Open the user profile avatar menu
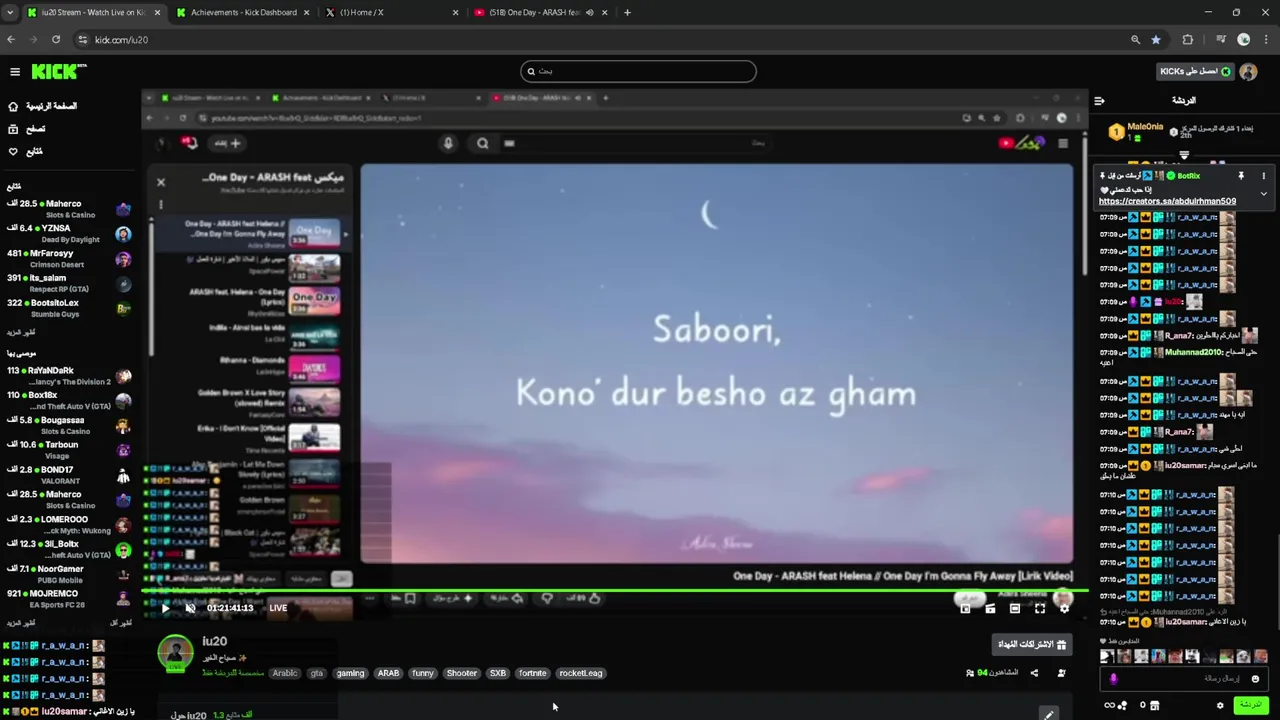This screenshot has width=1280, height=720. tap(1248, 71)
